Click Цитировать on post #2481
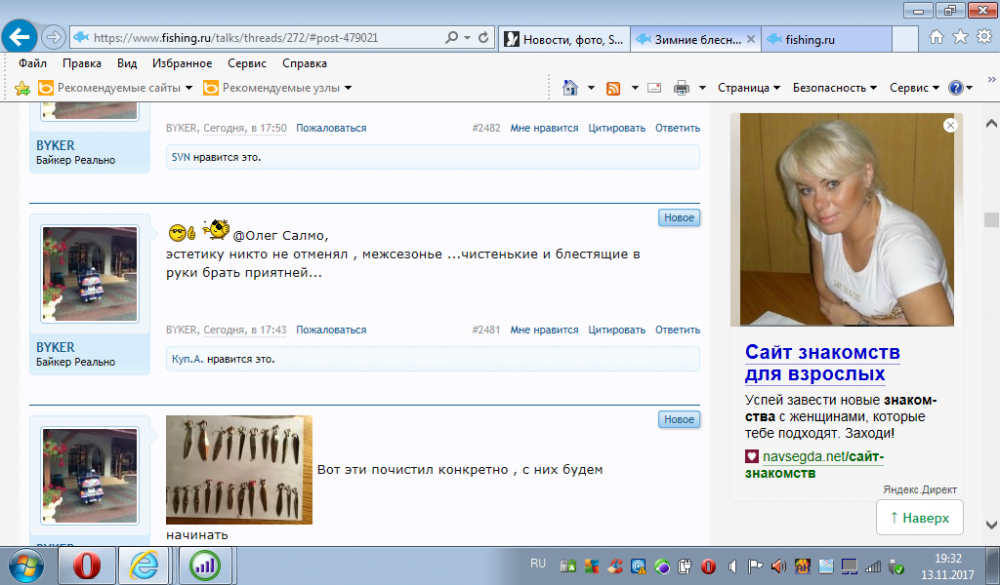The height and width of the screenshot is (585, 1000). [617, 330]
